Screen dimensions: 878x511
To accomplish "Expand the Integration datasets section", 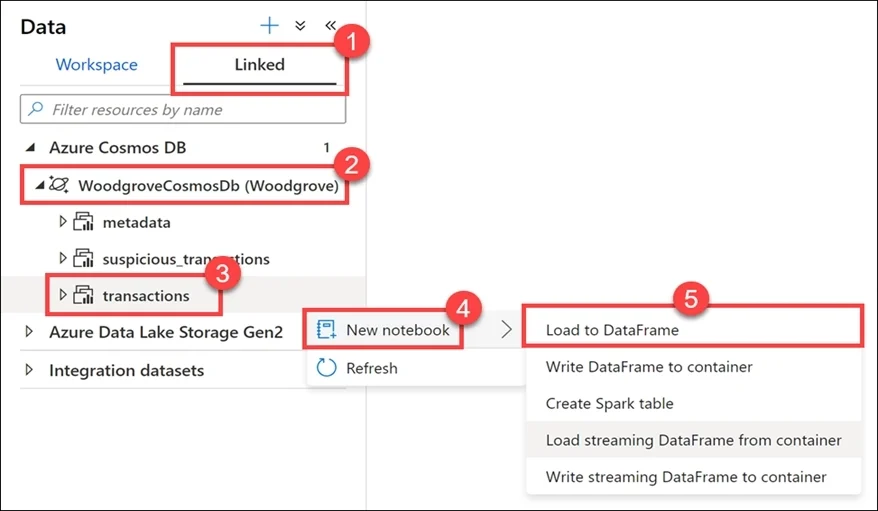I will pyautogui.click(x=29, y=370).
